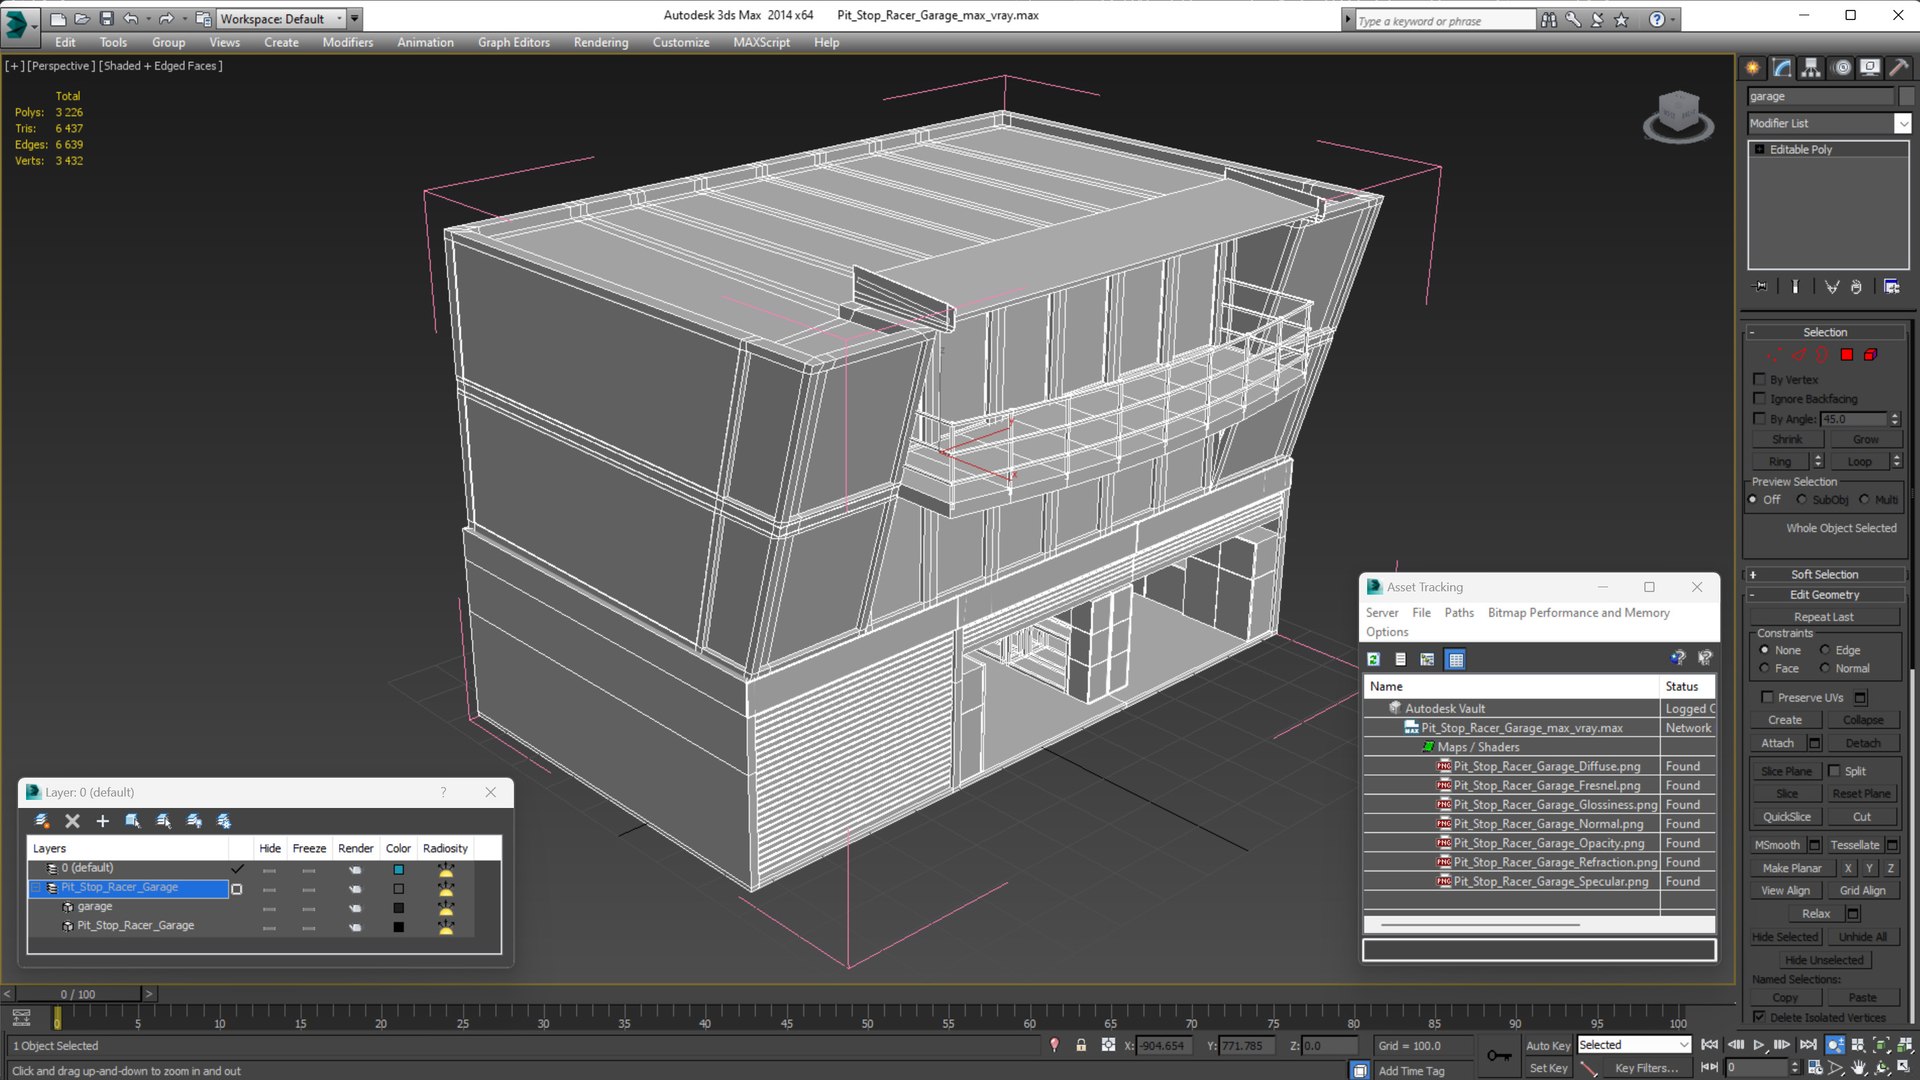
Task: Select Pit_Stop_Racer_Garage_Diffuse.png asset row
Action: point(1546,767)
